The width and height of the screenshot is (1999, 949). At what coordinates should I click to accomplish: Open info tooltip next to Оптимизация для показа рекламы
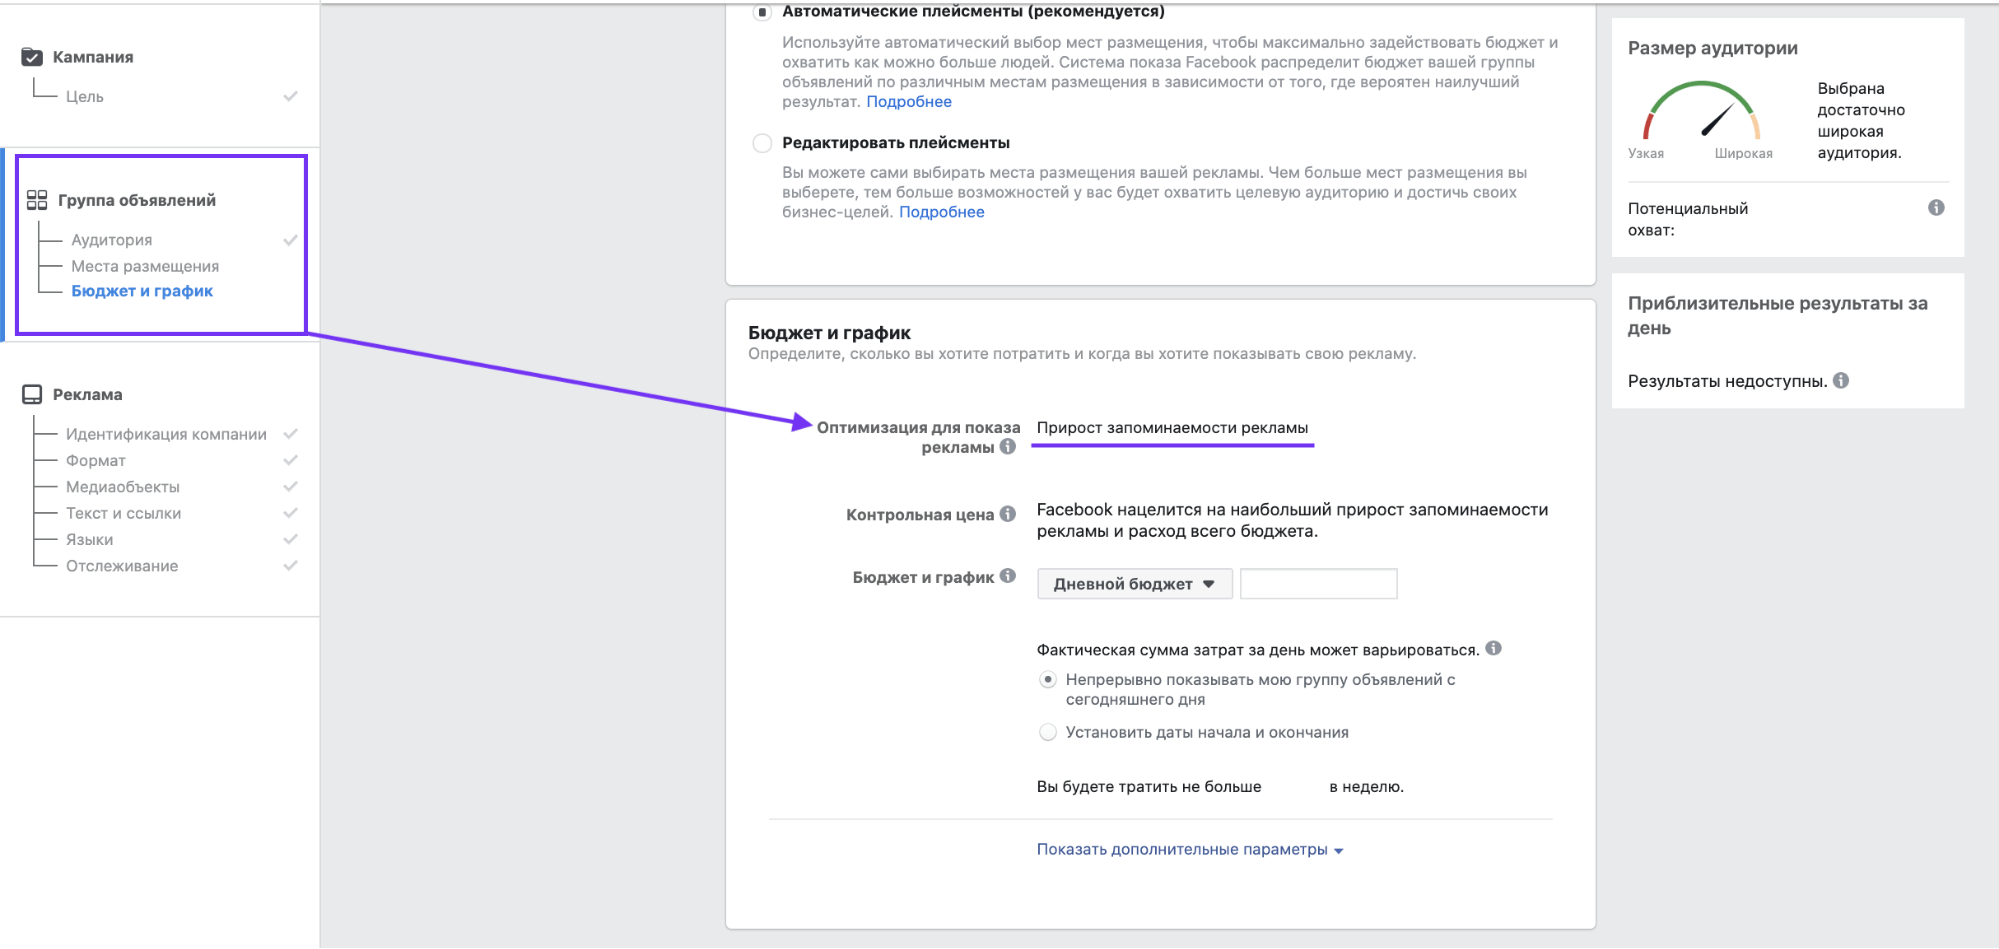(1008, 446)
